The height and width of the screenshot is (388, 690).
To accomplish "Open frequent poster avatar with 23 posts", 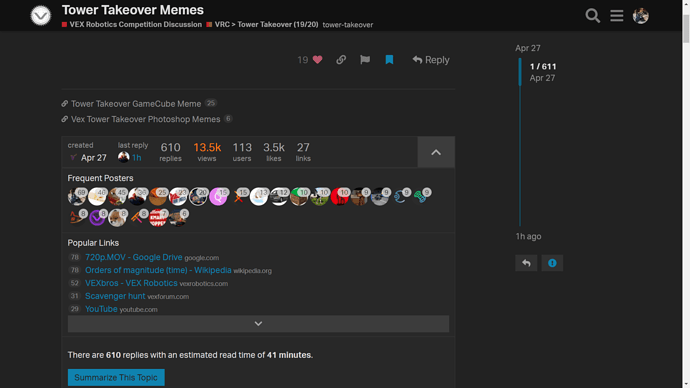I will (x=178, y=197).
